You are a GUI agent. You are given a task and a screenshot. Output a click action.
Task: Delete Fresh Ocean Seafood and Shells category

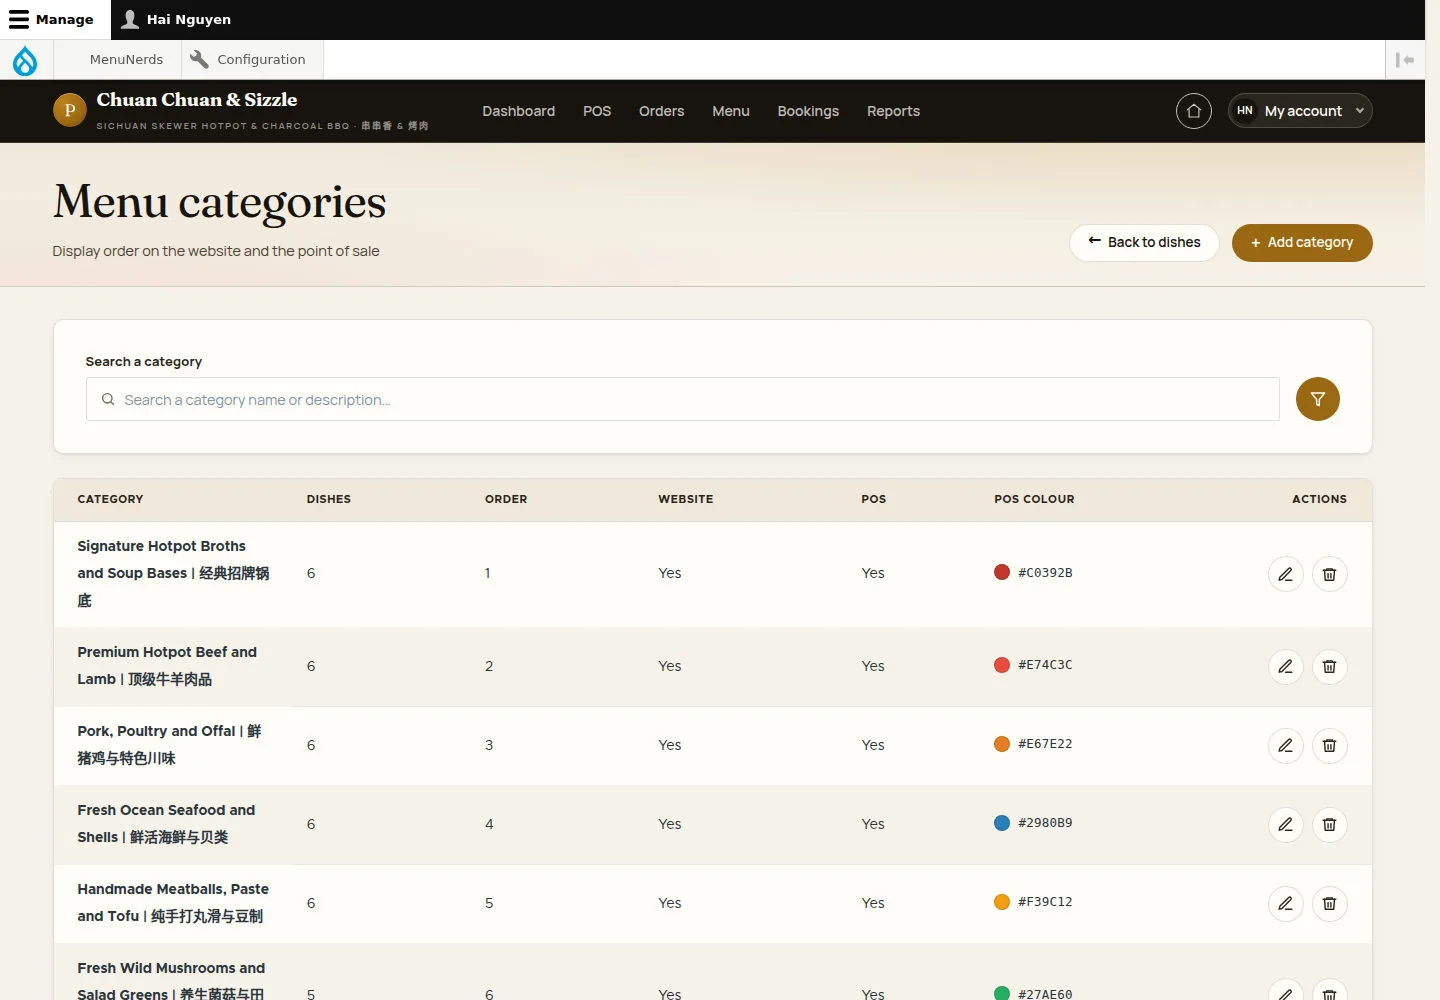click(x=1330, y=824)
